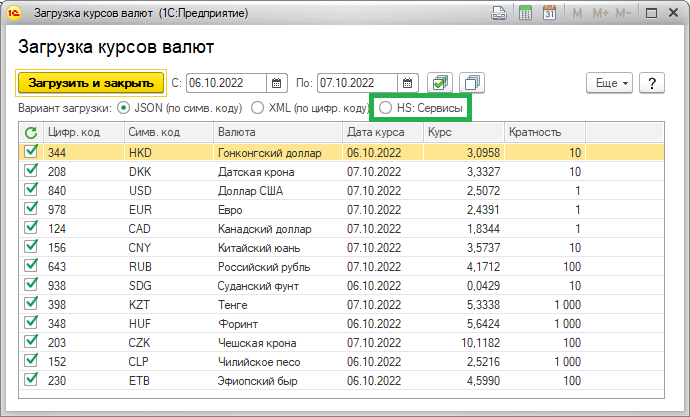Click the Канадский доллар cell
Viewport: 690px width, 417px height.
tap(278, 229)
